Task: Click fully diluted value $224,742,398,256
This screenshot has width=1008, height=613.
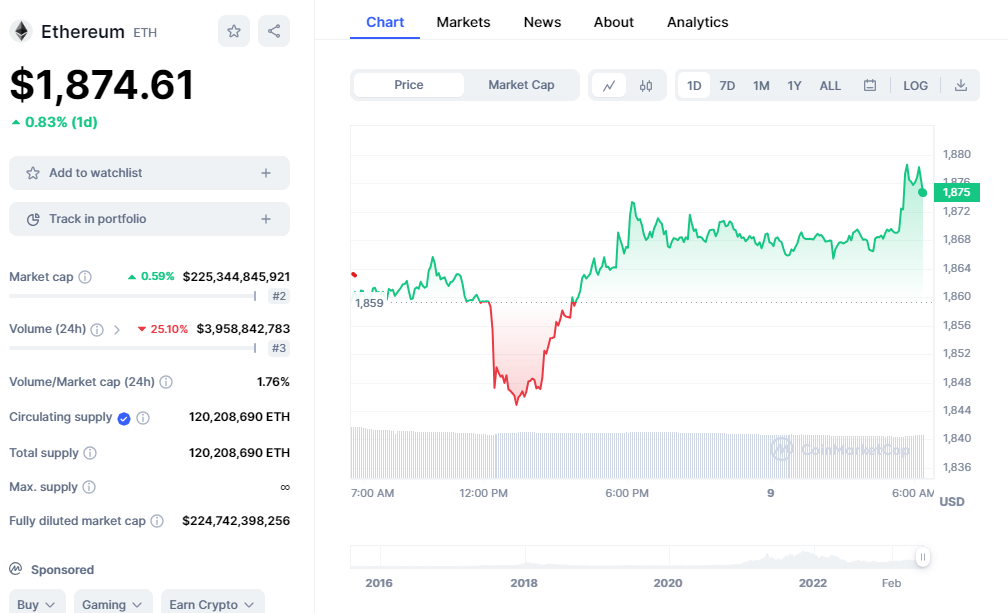Action: (236, 521)
